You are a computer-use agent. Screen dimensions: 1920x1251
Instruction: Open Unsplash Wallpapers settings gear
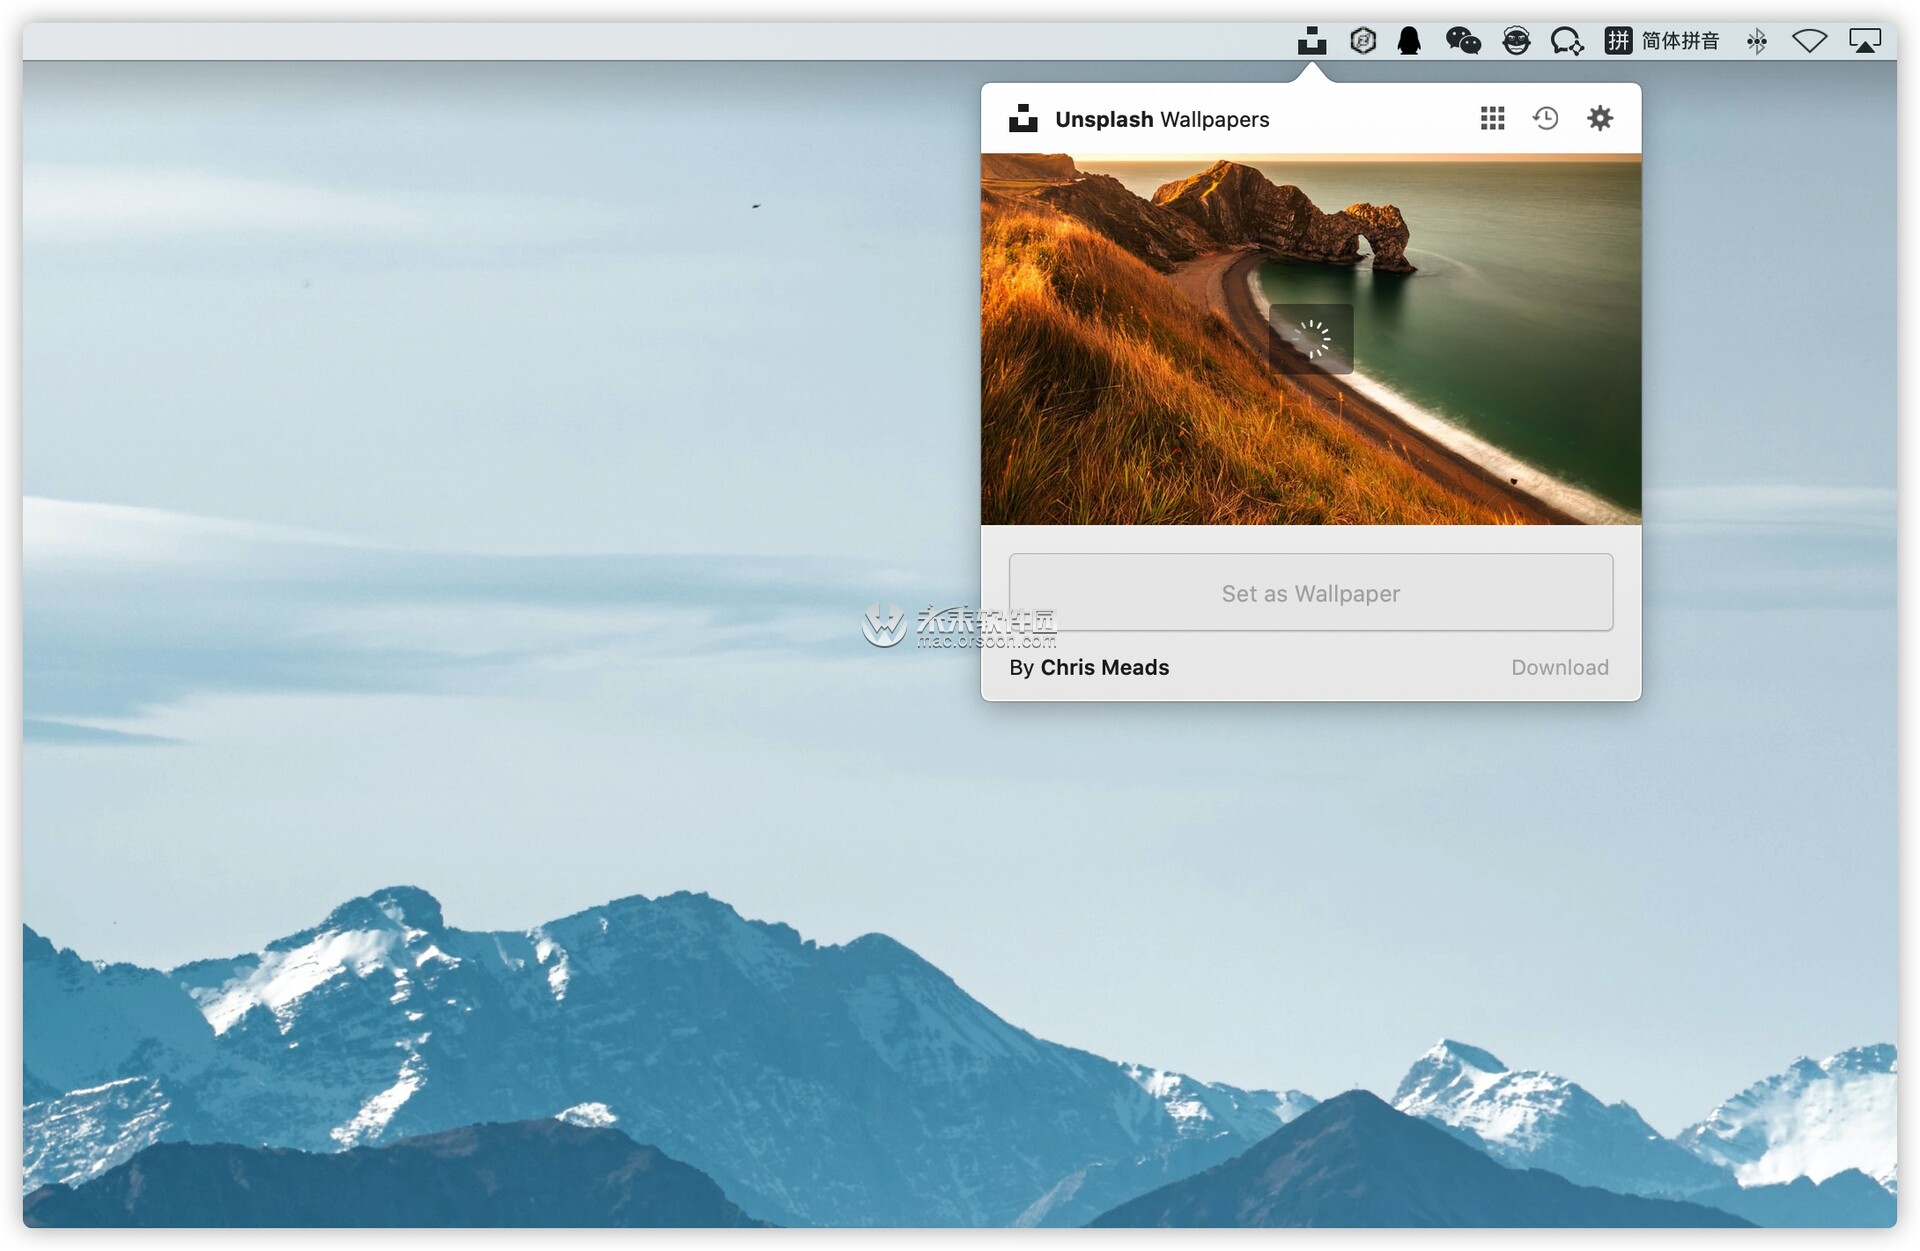coord(1598,118)
